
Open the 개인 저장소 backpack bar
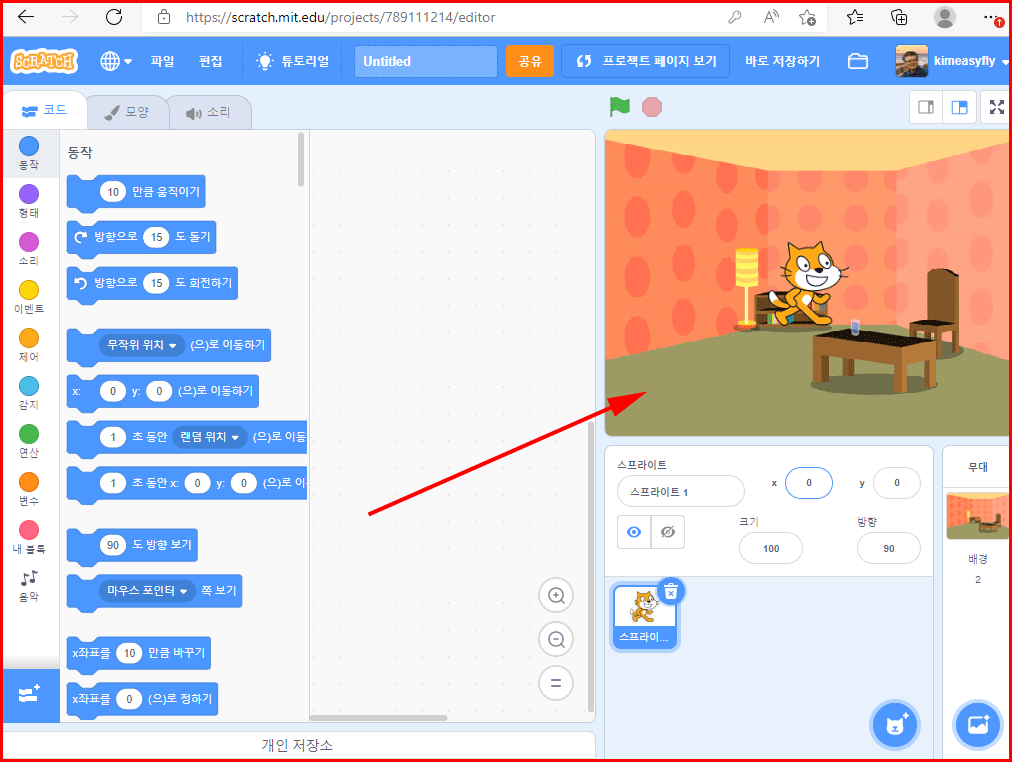pos(297,745)
